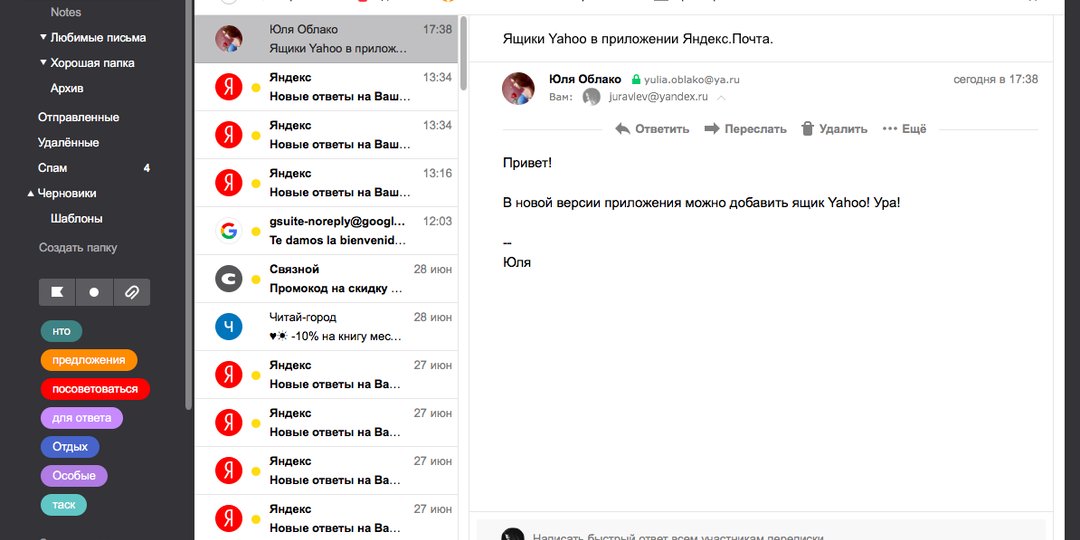Select the для ответа label
Image resolution: width=1080 pixels, height=540 pixels.
[x=81, y=418]
